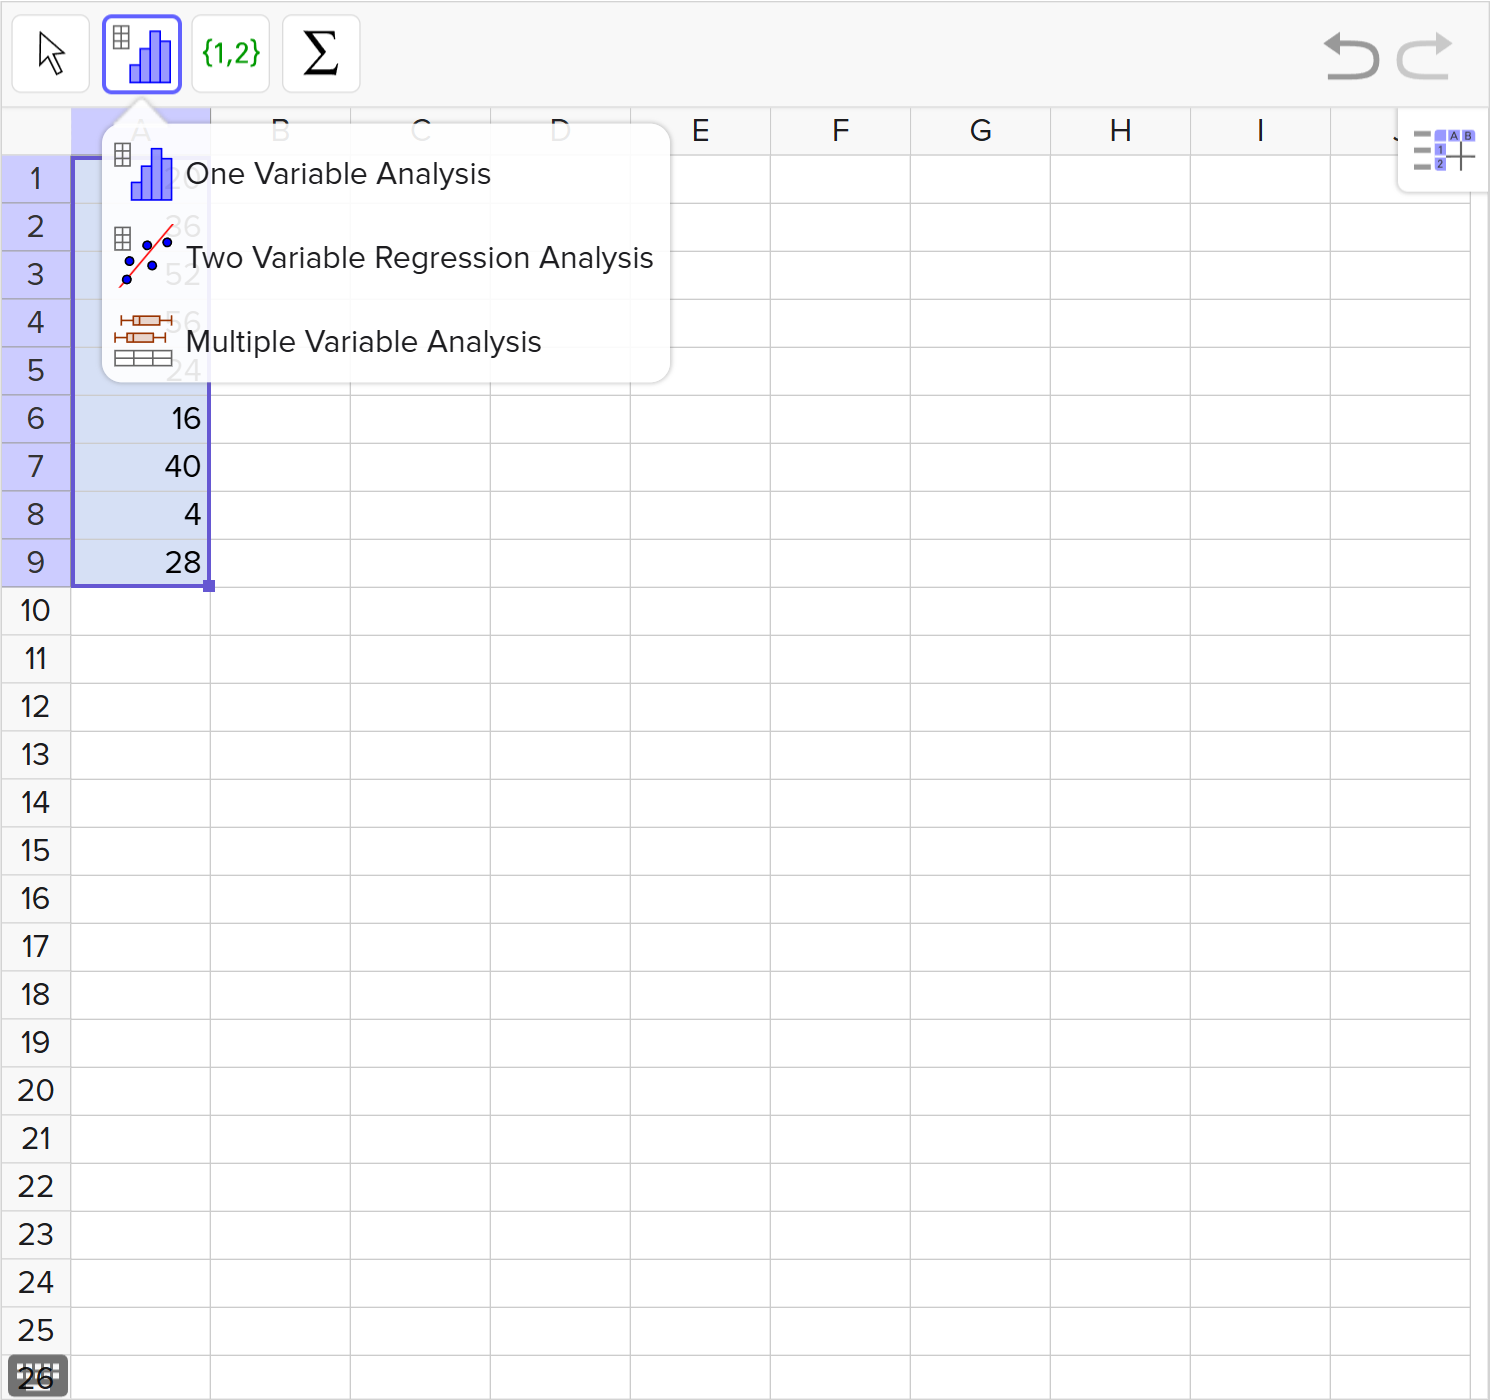
Task: Select row 6 header
Action: point(36,419)
